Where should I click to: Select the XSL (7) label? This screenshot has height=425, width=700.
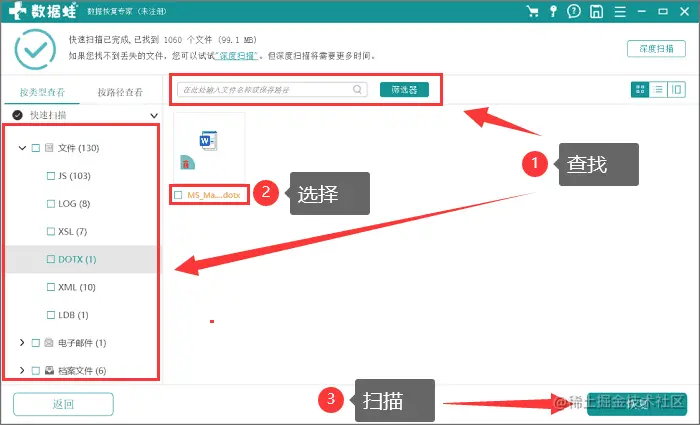pos(72,231)
